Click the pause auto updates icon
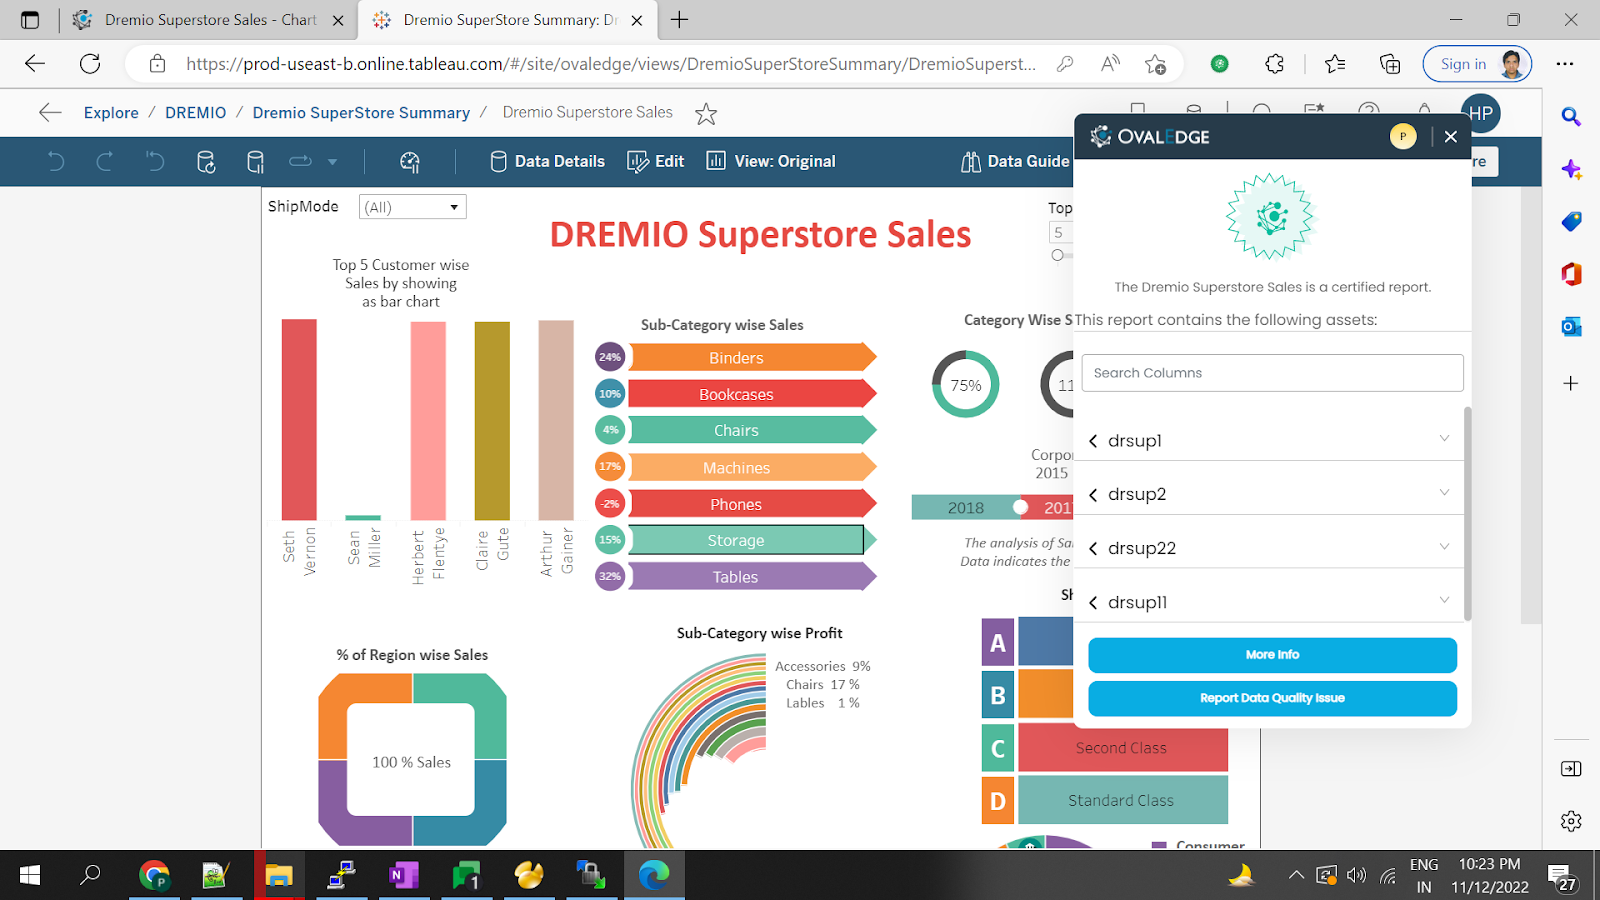 (x=255, y=161)
